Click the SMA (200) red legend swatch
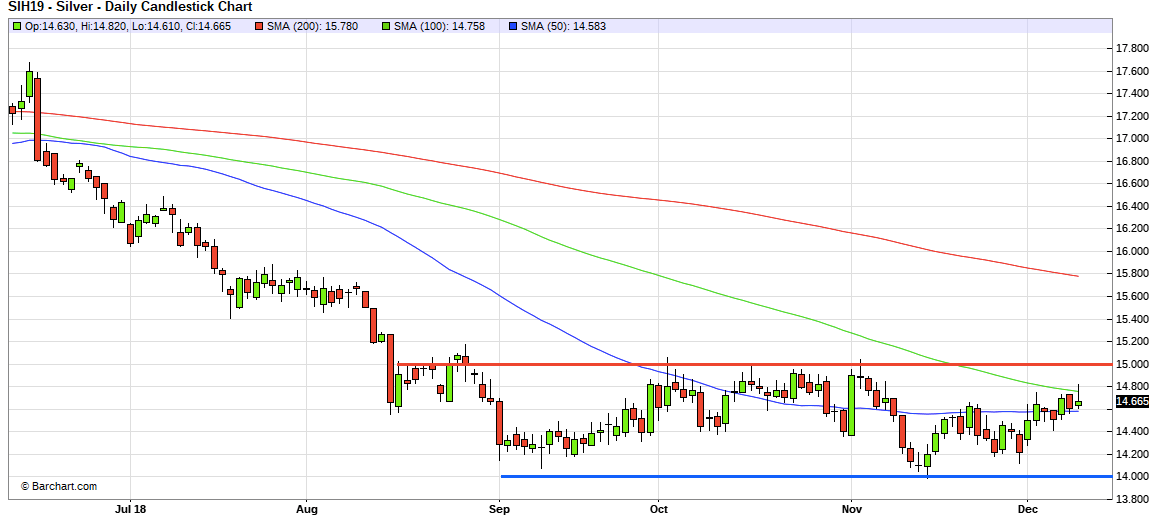 pyautogui.click(x=260, y=27)
